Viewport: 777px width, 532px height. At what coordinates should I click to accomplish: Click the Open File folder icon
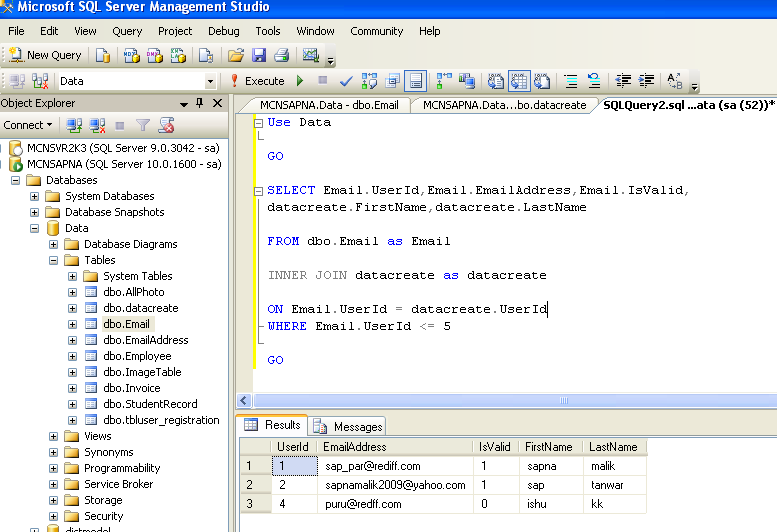point(236,55)
